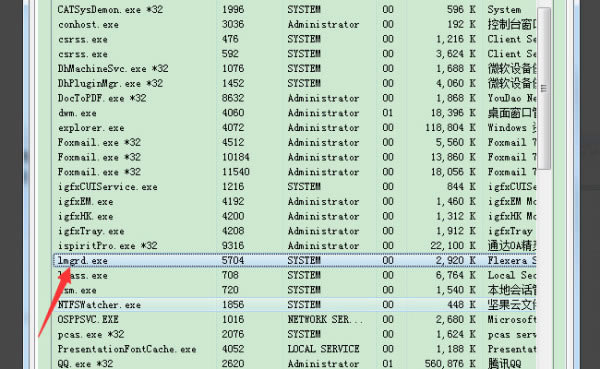Select the igfxHK.exe process row
600x369 pixels.
[295, 216]
